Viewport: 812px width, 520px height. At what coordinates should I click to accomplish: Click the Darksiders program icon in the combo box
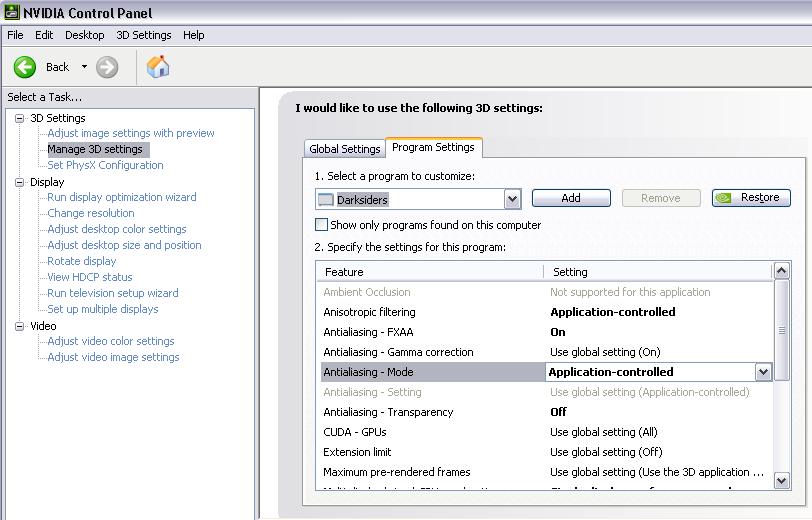[326, 199]
